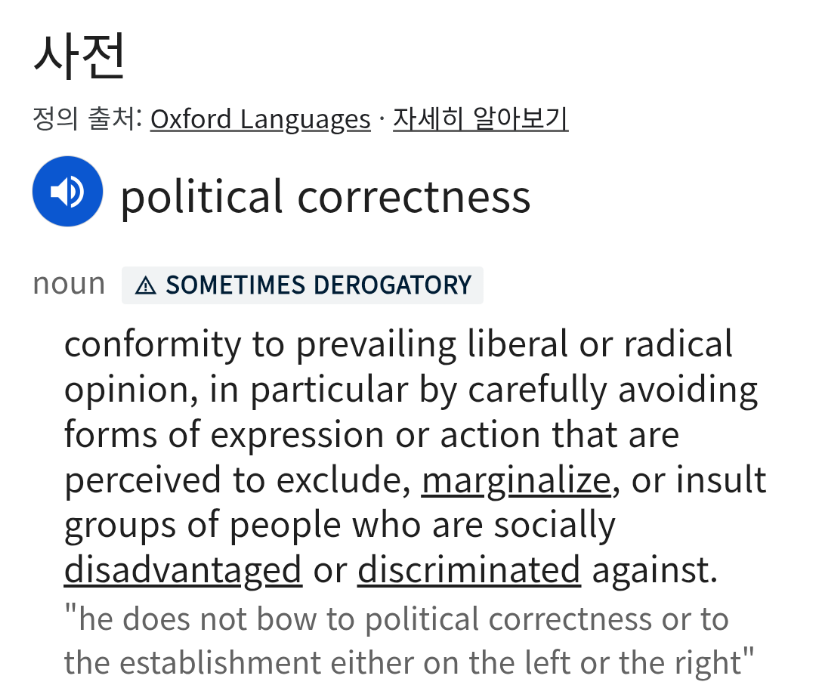
Task: Follow the underlined word marginalize
Action: 516,479
